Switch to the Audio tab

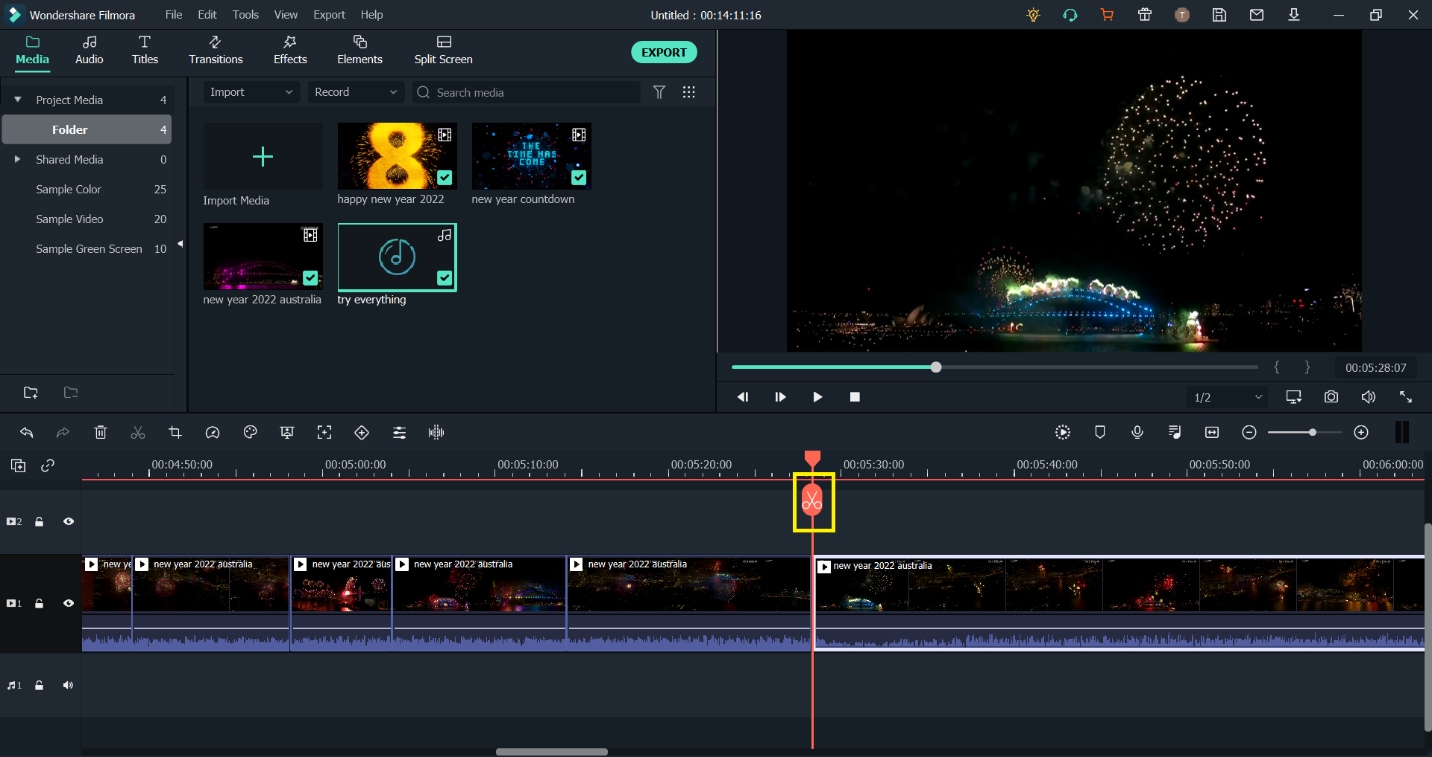(x=89, y=50)
